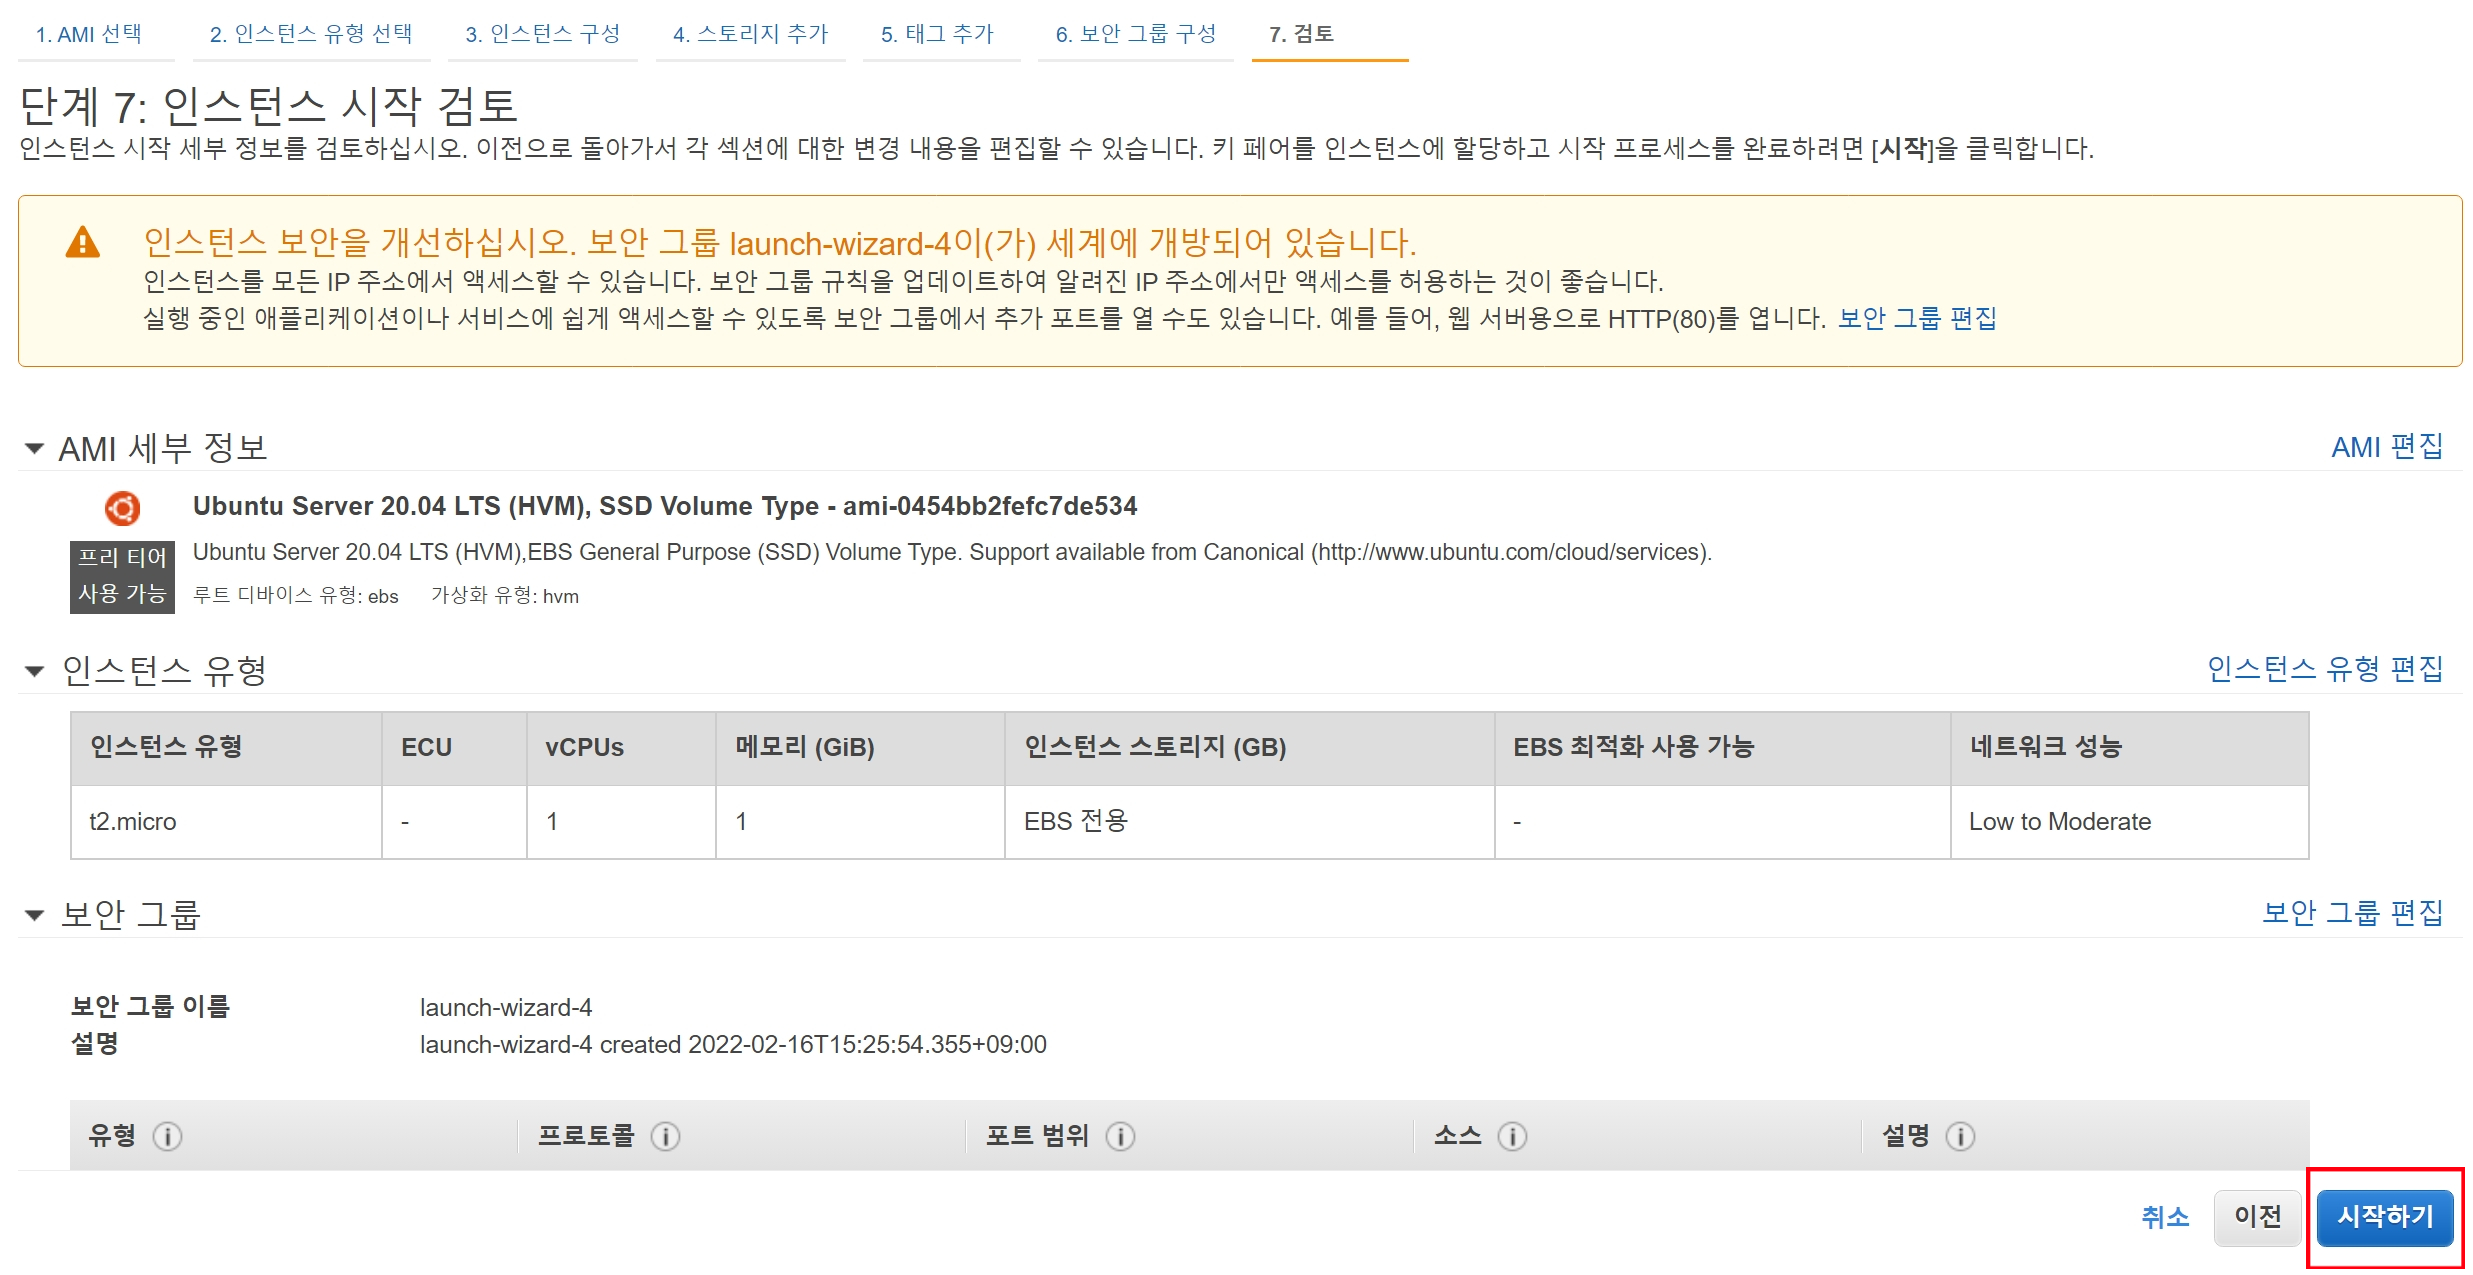The image size is (2473, 1275).
Task: Click info icon next to 프로토콜 column
Action: point(665,1136)
